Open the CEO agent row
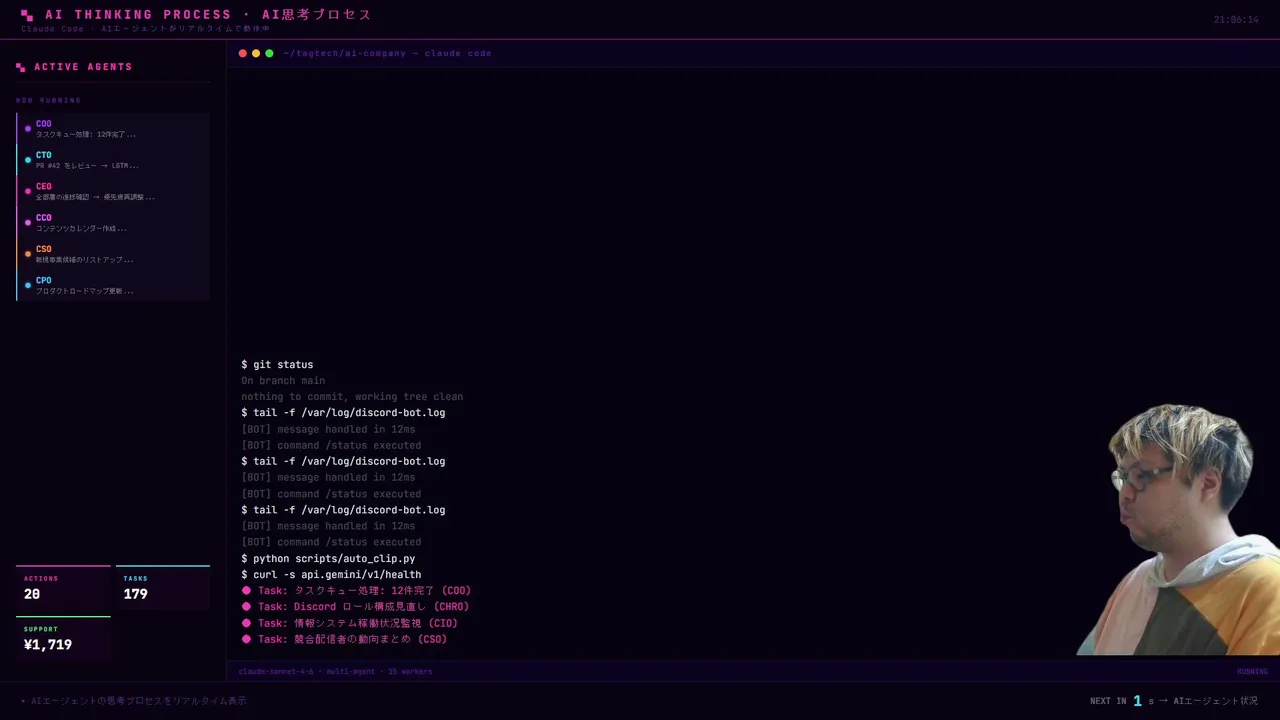1280x720 pixels. (x=113, y=191)
